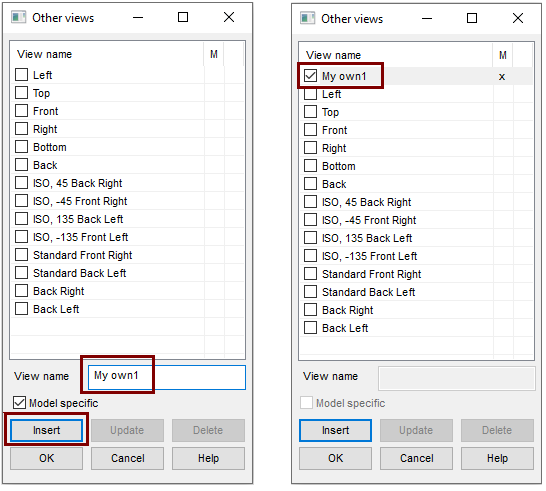Click the Other views icon in left title bar
This screenshot has height=491, width=546.
(18, 17)
